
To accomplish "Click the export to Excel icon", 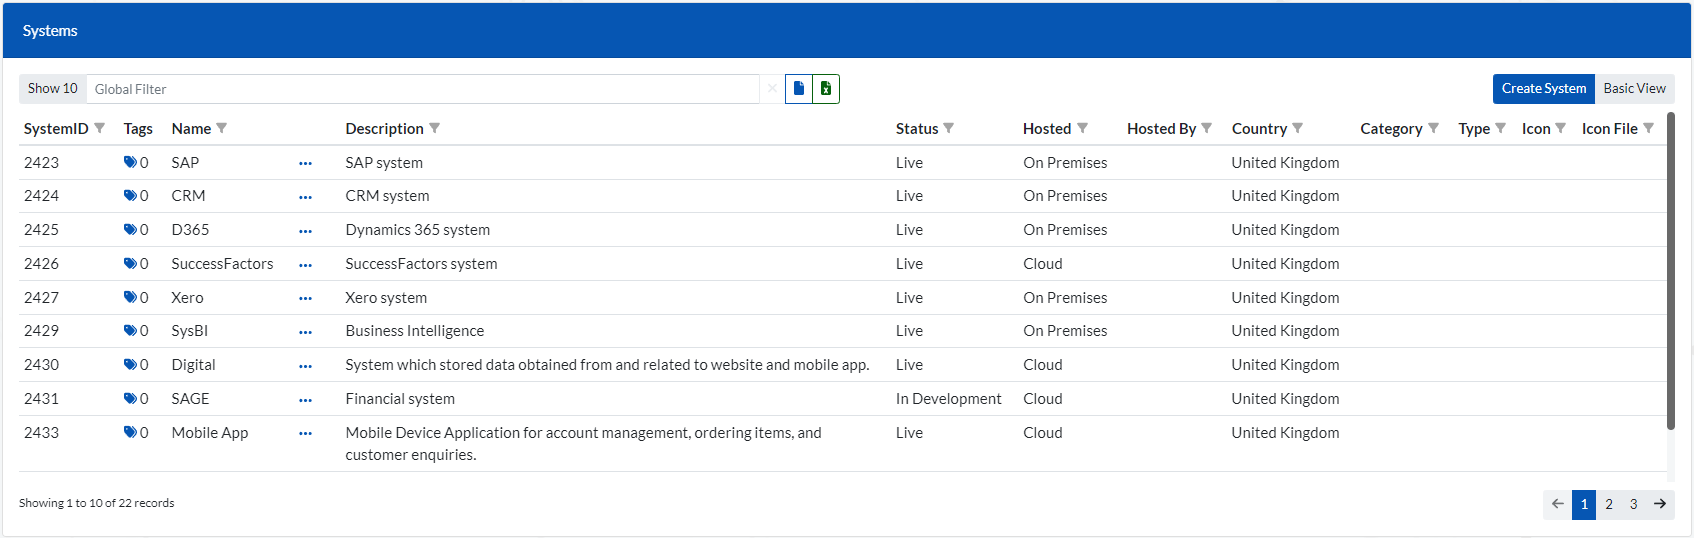I will 826,89.
